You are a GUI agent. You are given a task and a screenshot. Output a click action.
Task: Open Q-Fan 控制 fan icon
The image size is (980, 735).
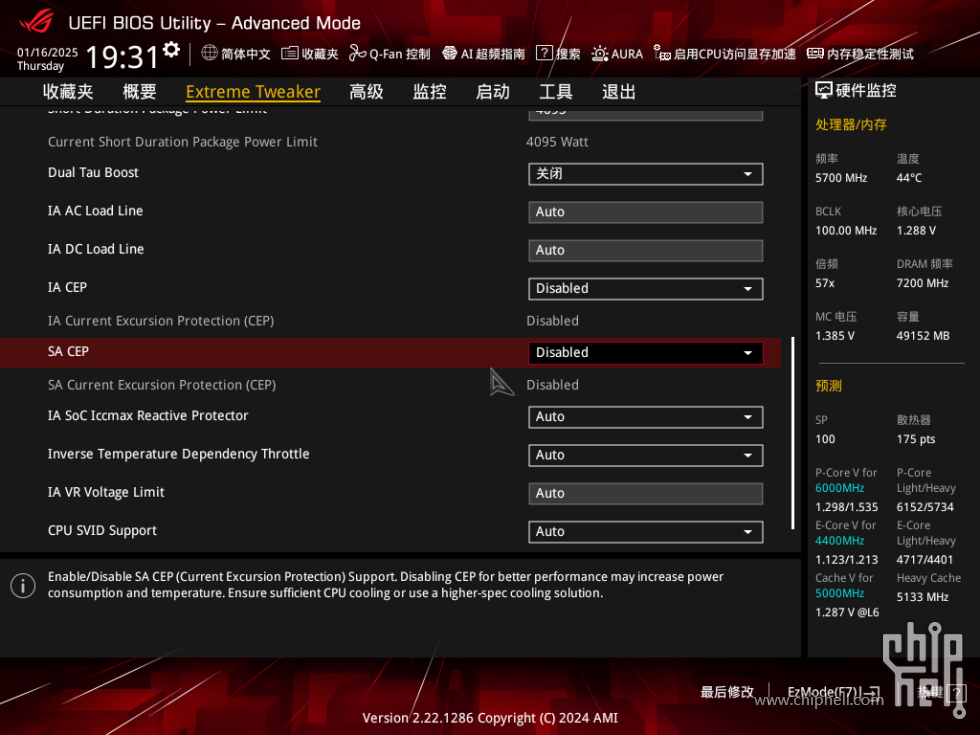358,53
